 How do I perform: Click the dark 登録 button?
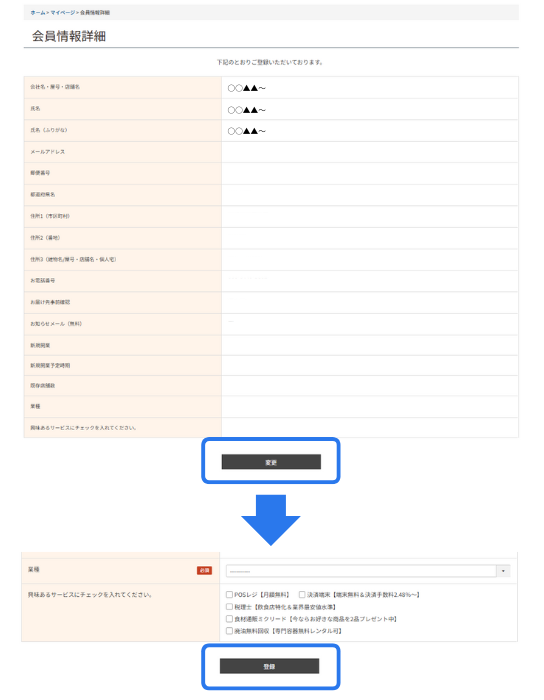(269, 666)
